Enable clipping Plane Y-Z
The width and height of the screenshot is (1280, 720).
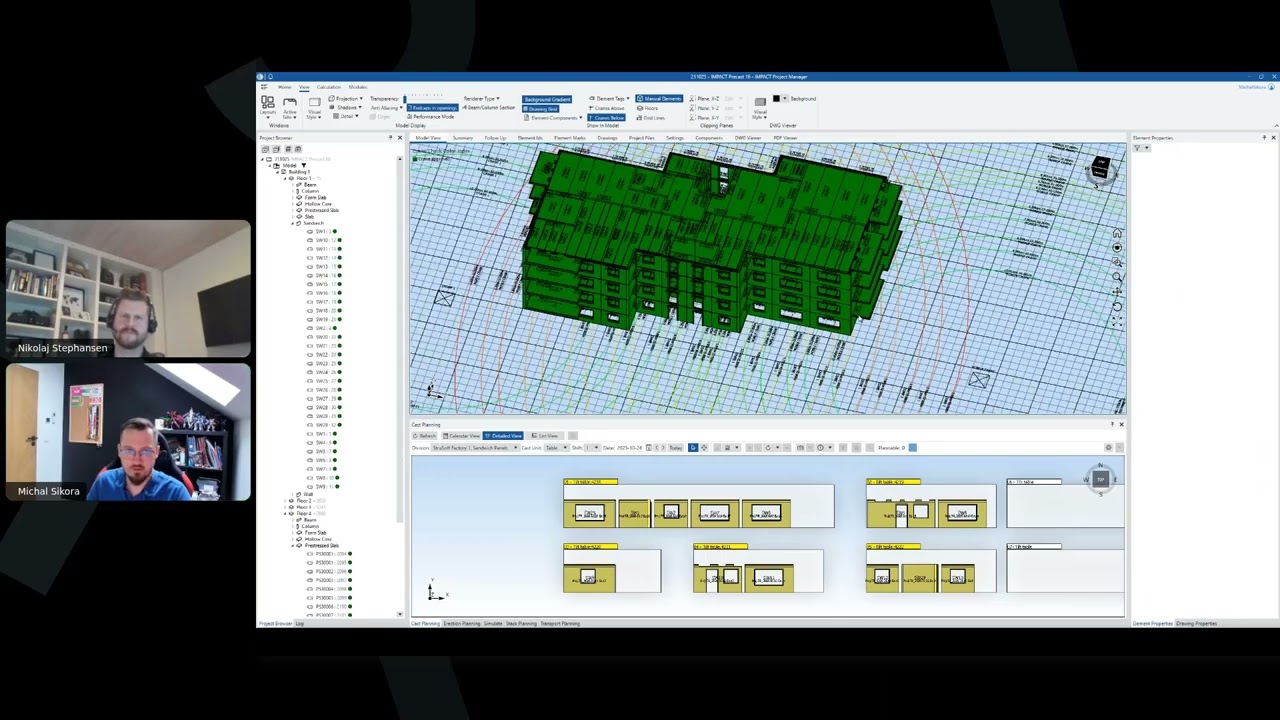[704, 107]
